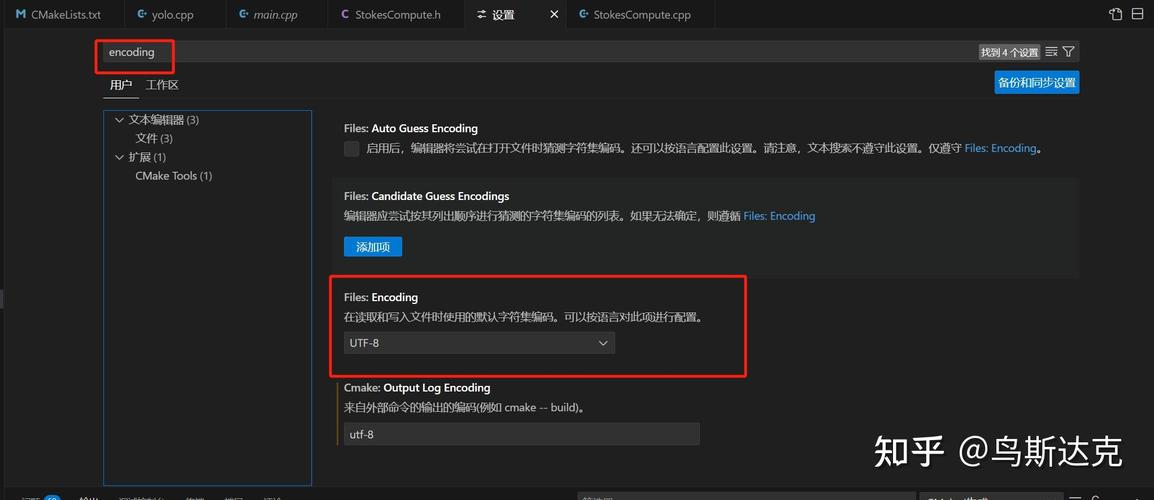Click the Files: Auto Guess Encoding title
Image resolution: width=1154 pixels, height=500 pixels.
pos(411,128)
